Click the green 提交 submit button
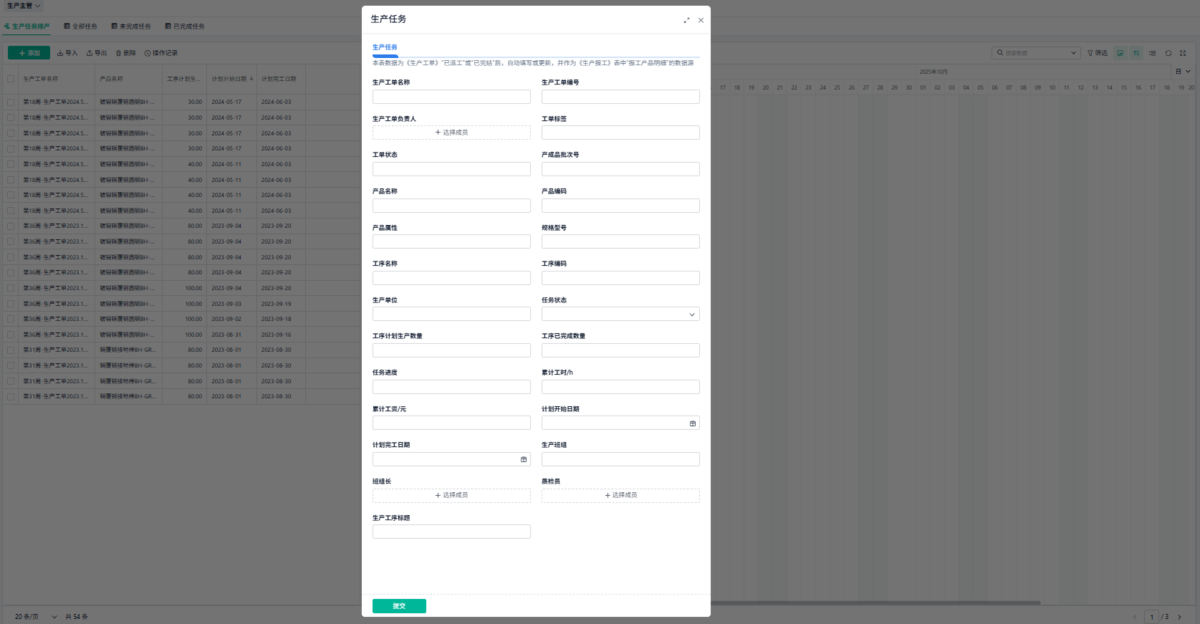Screen dimensions: 1200x624 coord(399,606)
